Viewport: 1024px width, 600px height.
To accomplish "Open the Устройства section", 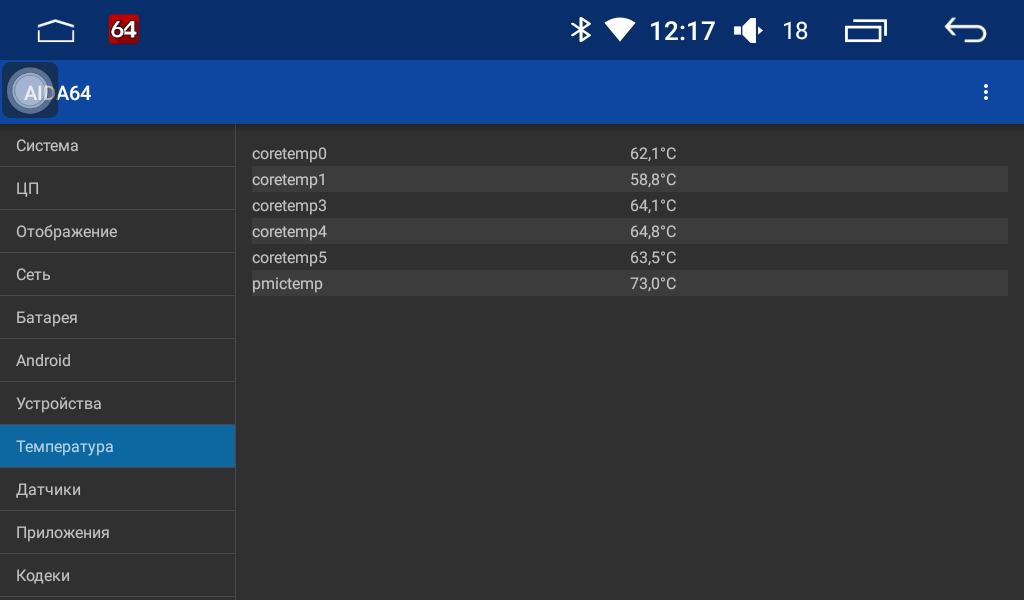I will 117,404.
